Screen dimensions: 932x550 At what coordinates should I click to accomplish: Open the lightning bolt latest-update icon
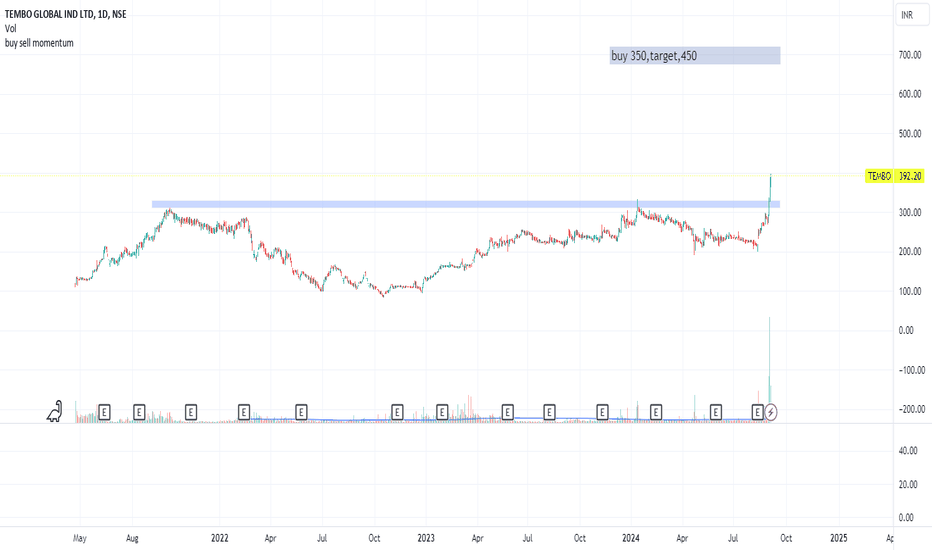click(771, 412)
